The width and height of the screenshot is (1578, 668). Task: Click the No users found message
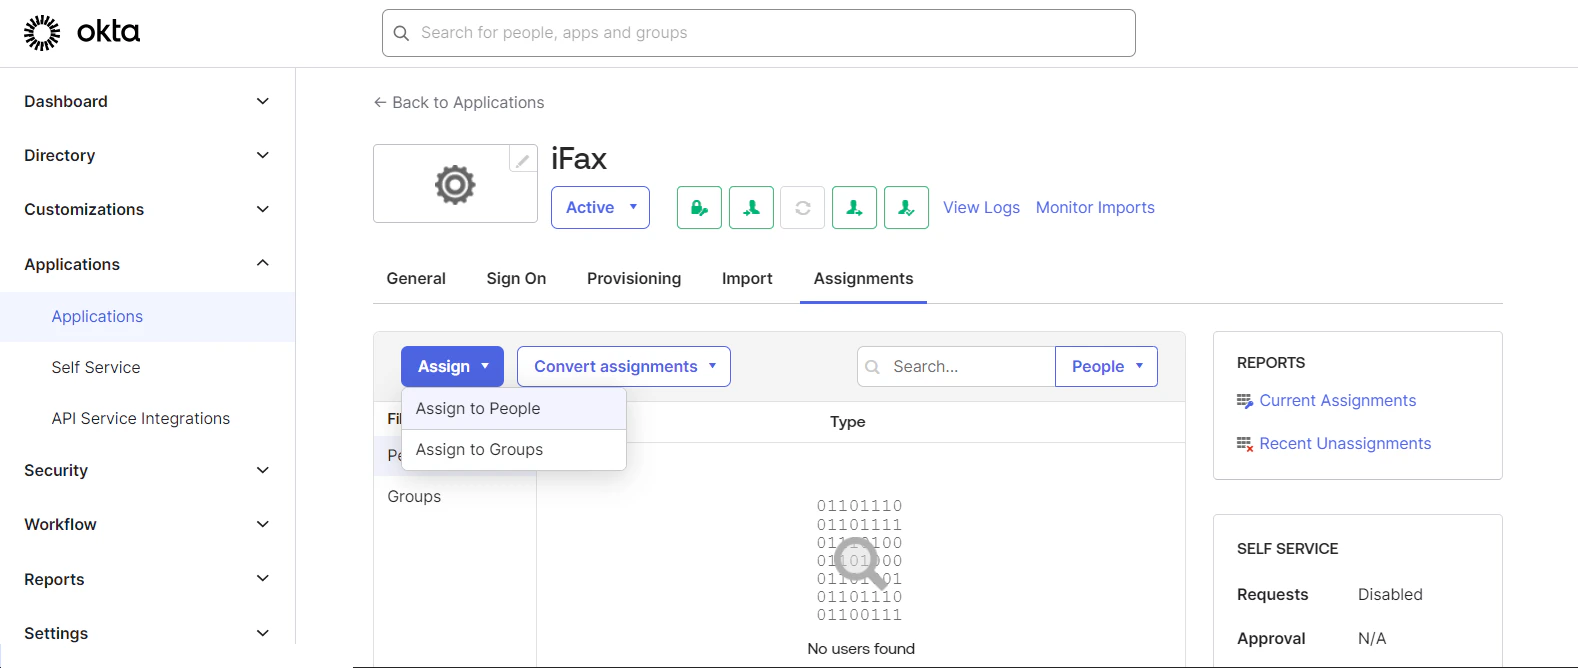[x=861, y=649]
